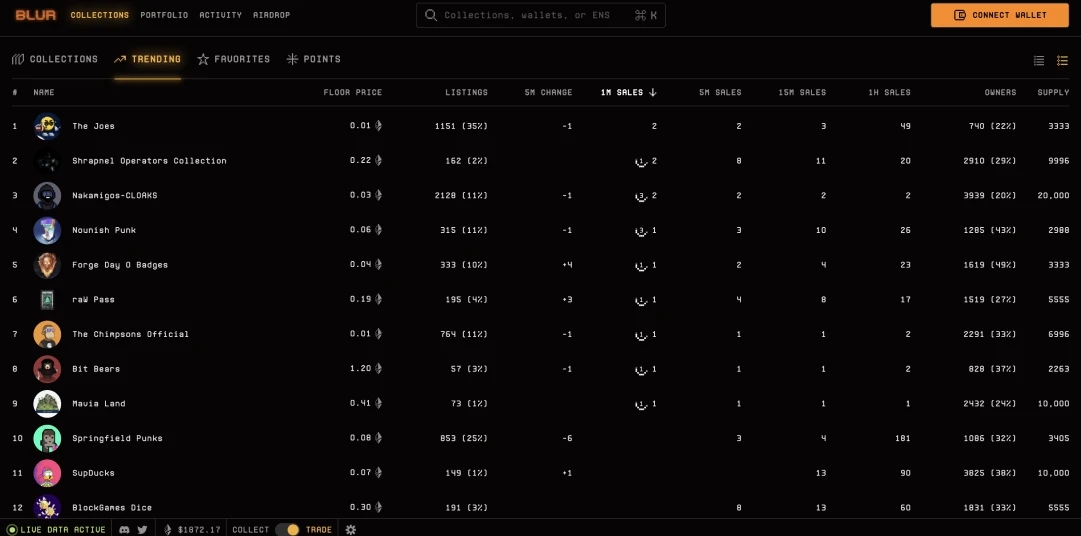This screenshot has width=1081, height=536.
Task: Switch to compact list view icon
Action: click(1039, 61)
